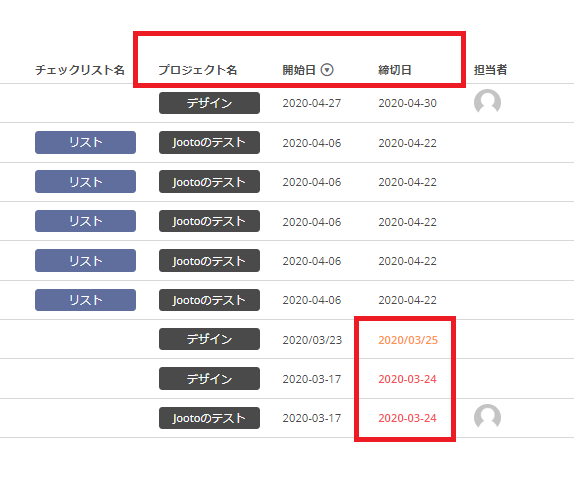Select the プロジェクト名 column header
The image size is (574, 502).
[198, 70]
